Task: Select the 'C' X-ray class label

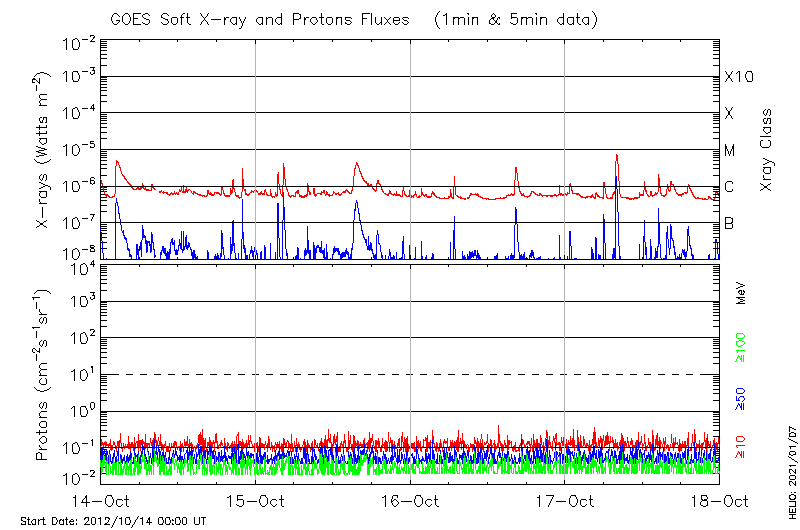Action: click(x=729, y=187)
